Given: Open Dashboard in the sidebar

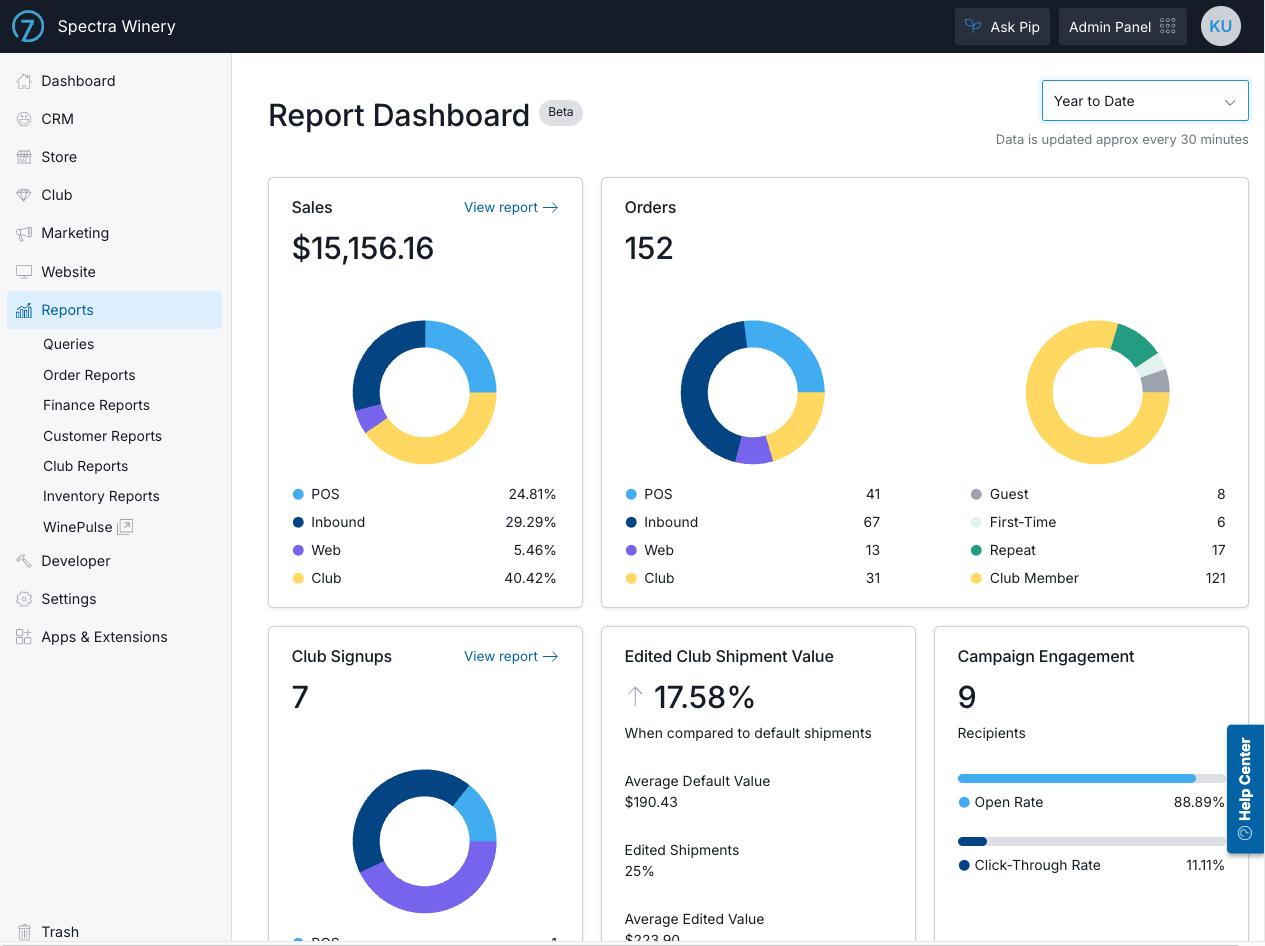Looking at the screenshot, I should [115, 81].
